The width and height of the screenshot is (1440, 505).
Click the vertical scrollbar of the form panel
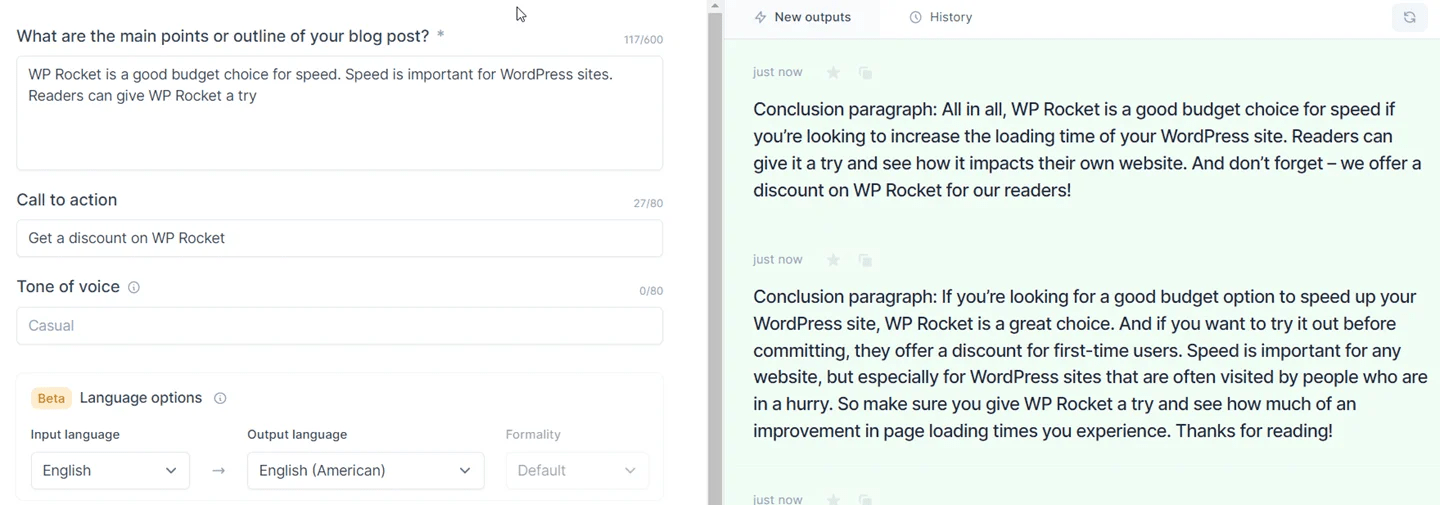(714, 260)
